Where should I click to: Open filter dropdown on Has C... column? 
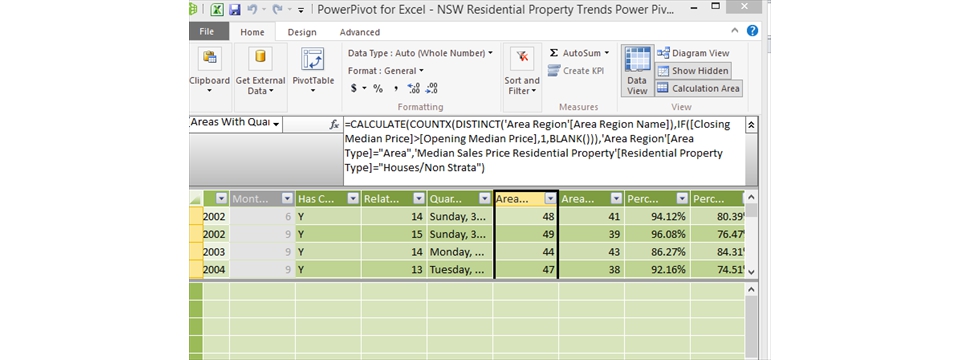pyautogui.click(x=353, y=198)
